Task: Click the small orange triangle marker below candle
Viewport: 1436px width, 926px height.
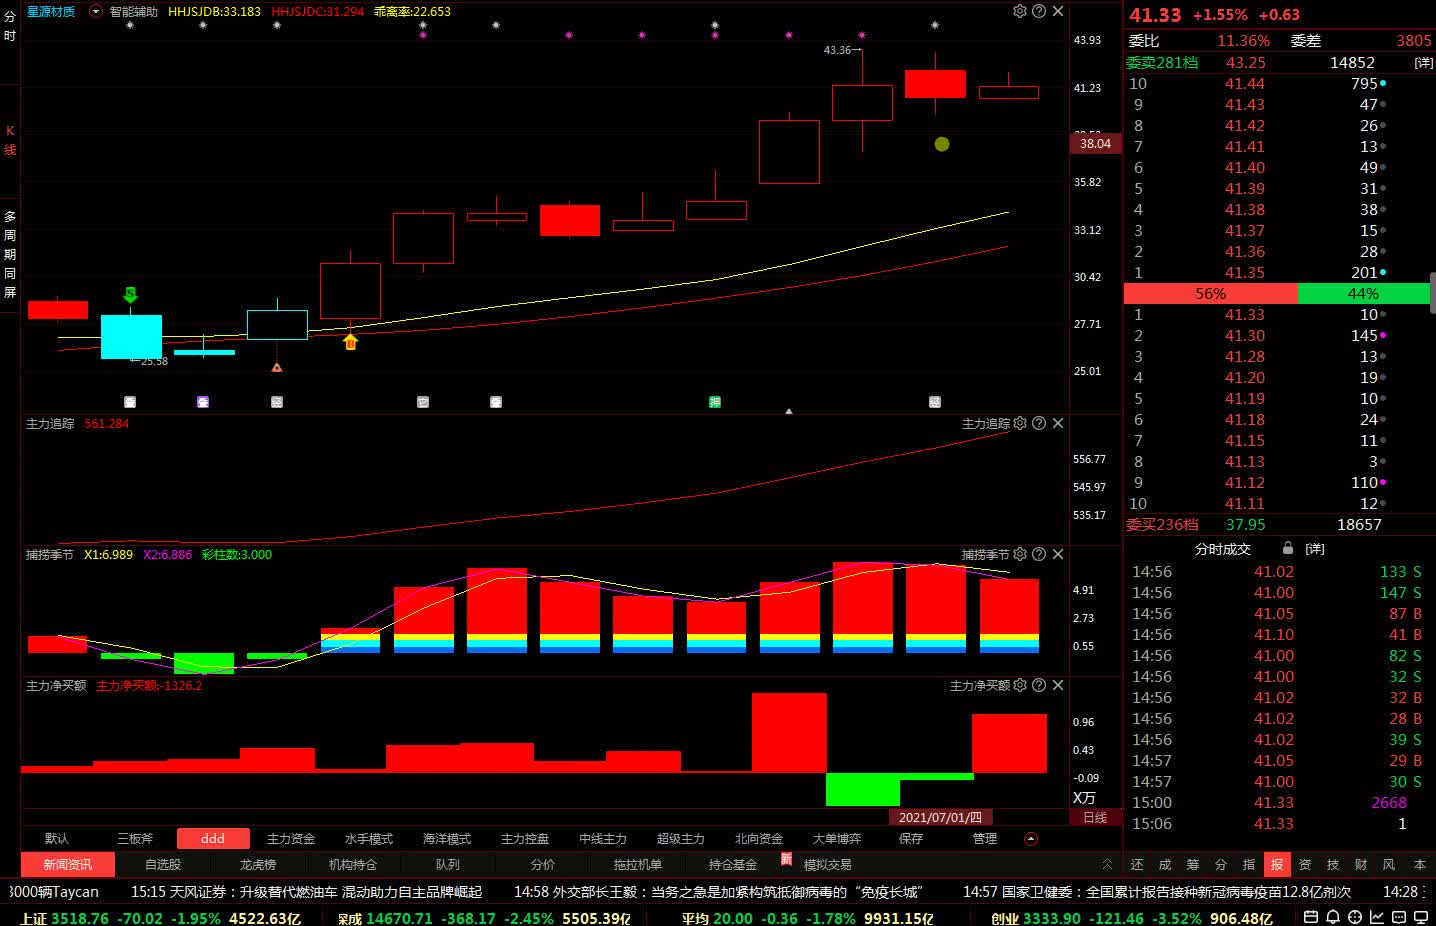Action: point(277,367)
